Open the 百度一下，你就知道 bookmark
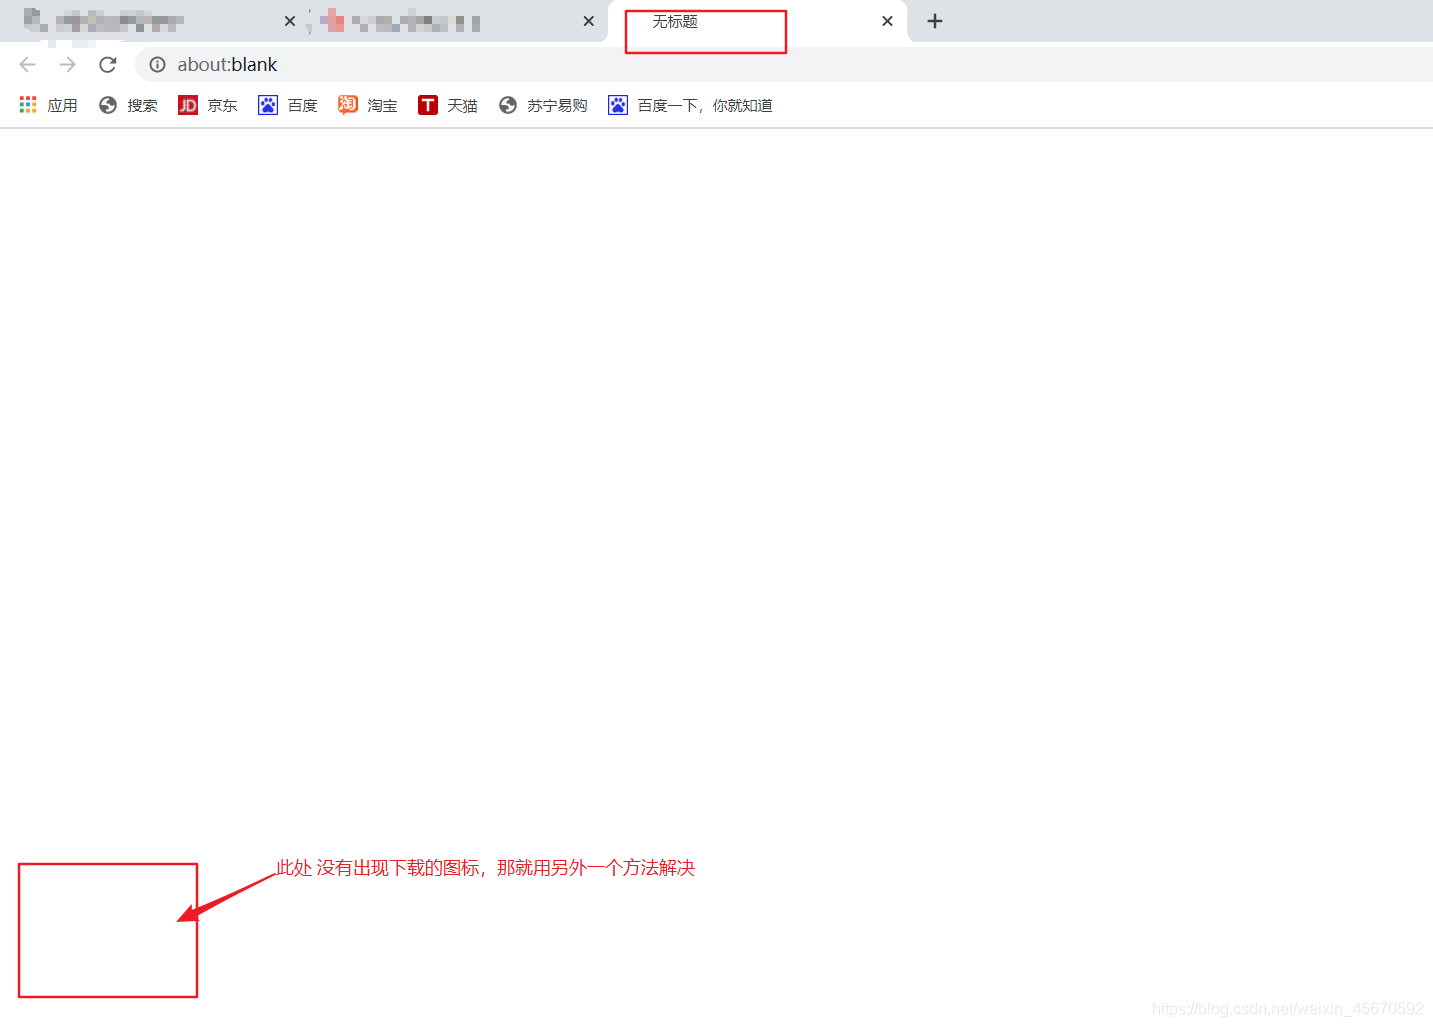 coord(690,105)
